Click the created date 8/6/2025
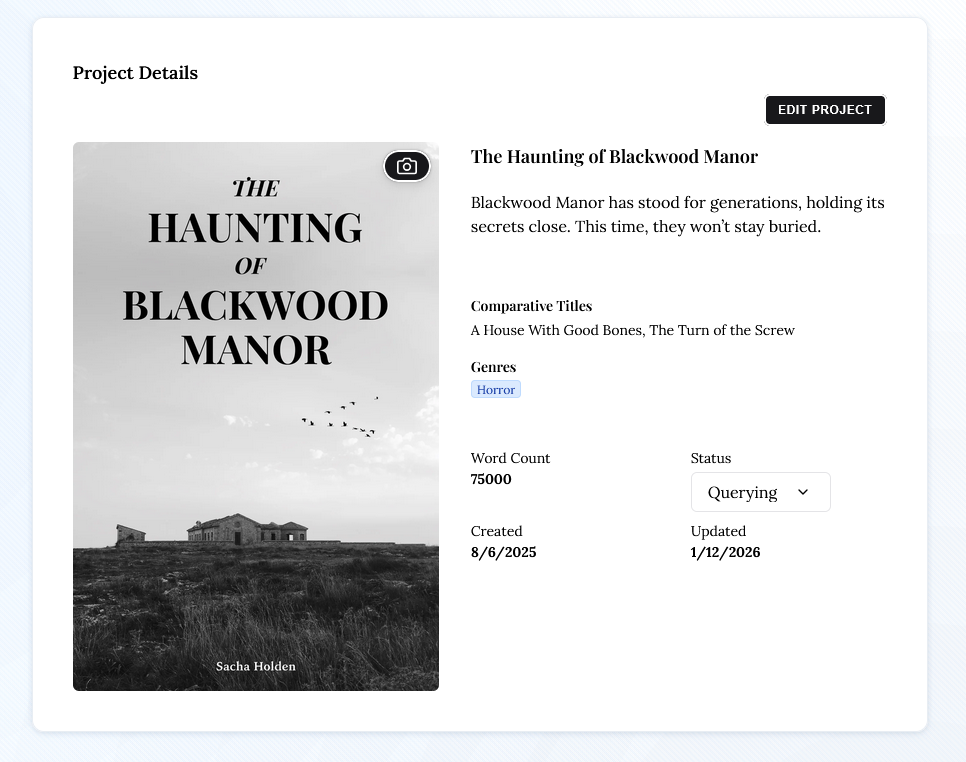The image size is (966, 762). click(x=503, y=552)
